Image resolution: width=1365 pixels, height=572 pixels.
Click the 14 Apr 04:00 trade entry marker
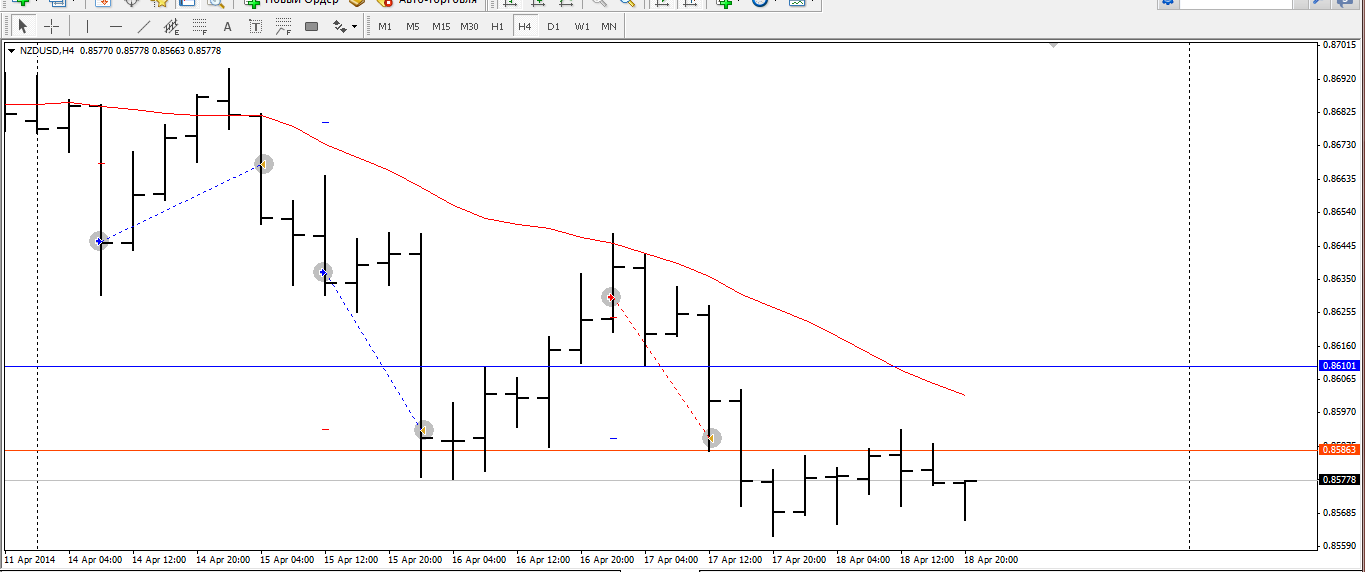[98, 241]
